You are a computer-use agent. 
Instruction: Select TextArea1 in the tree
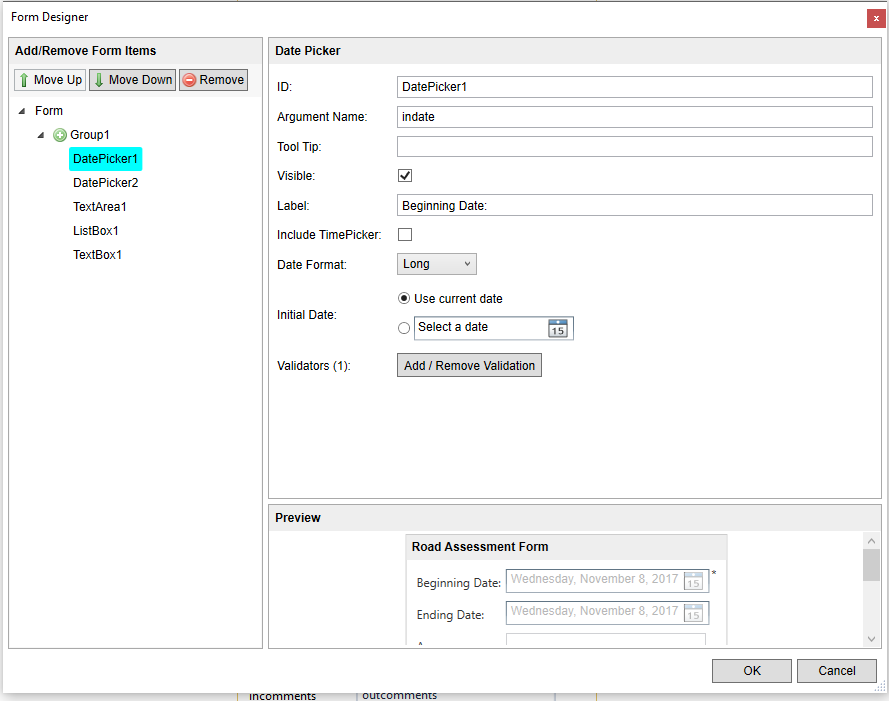point(100,206)
